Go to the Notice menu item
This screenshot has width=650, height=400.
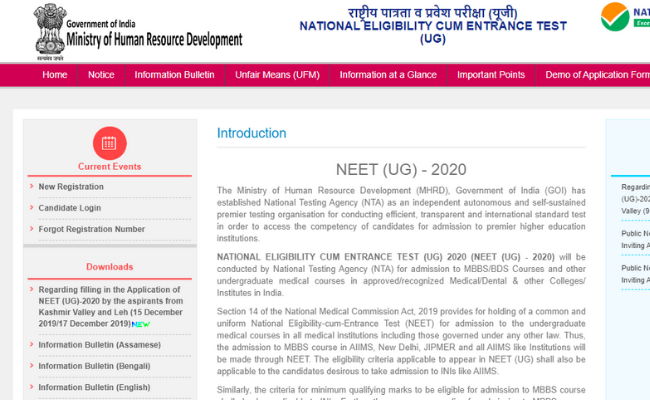click(101, 75)
